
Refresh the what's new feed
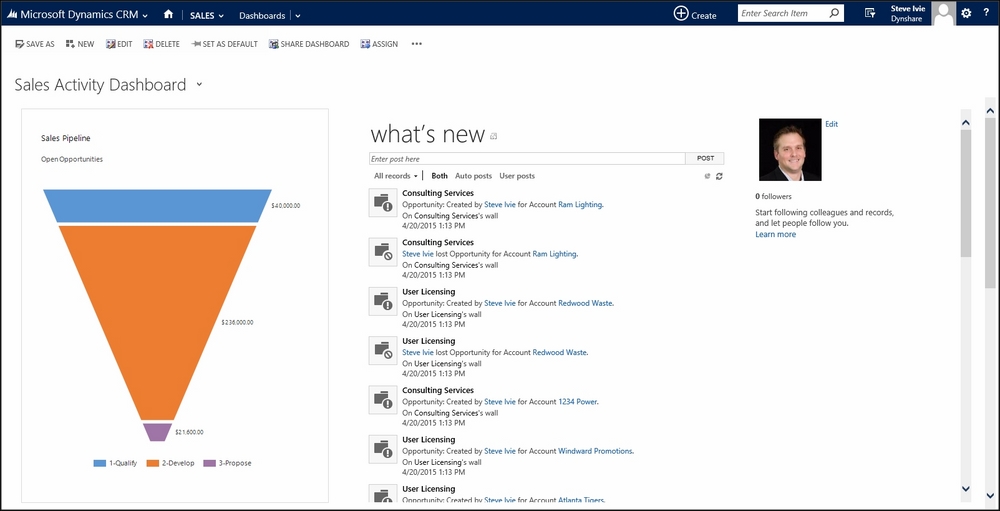(x=719, y=176)
